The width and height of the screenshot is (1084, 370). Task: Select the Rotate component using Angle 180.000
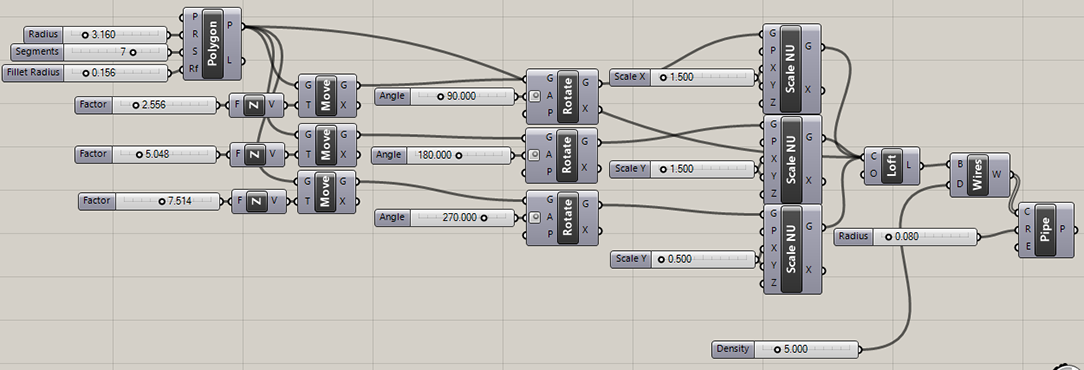[x=562, y=155]
